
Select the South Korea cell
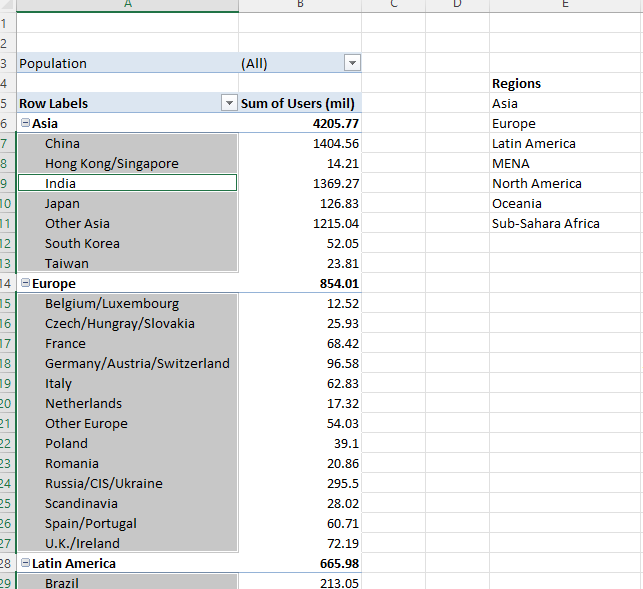128,243
